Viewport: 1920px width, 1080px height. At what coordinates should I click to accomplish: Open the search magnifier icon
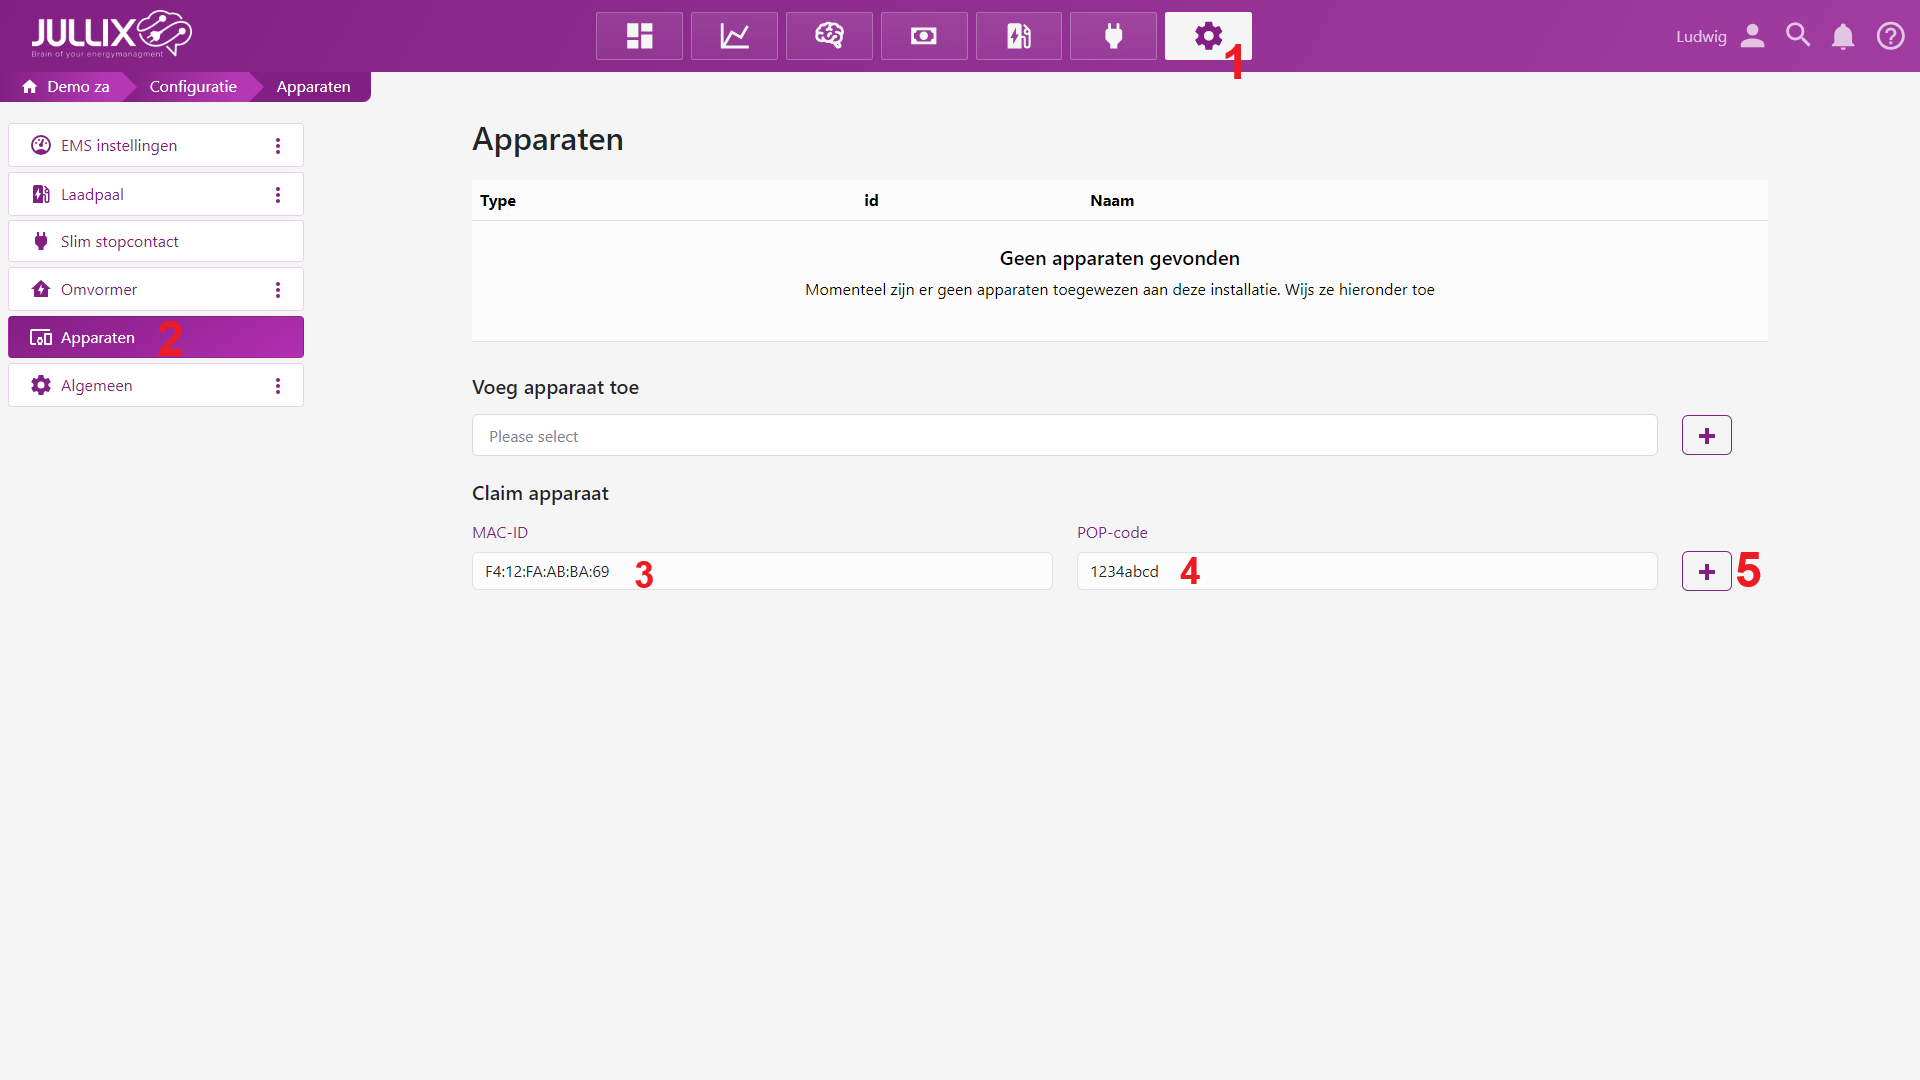1798,36
